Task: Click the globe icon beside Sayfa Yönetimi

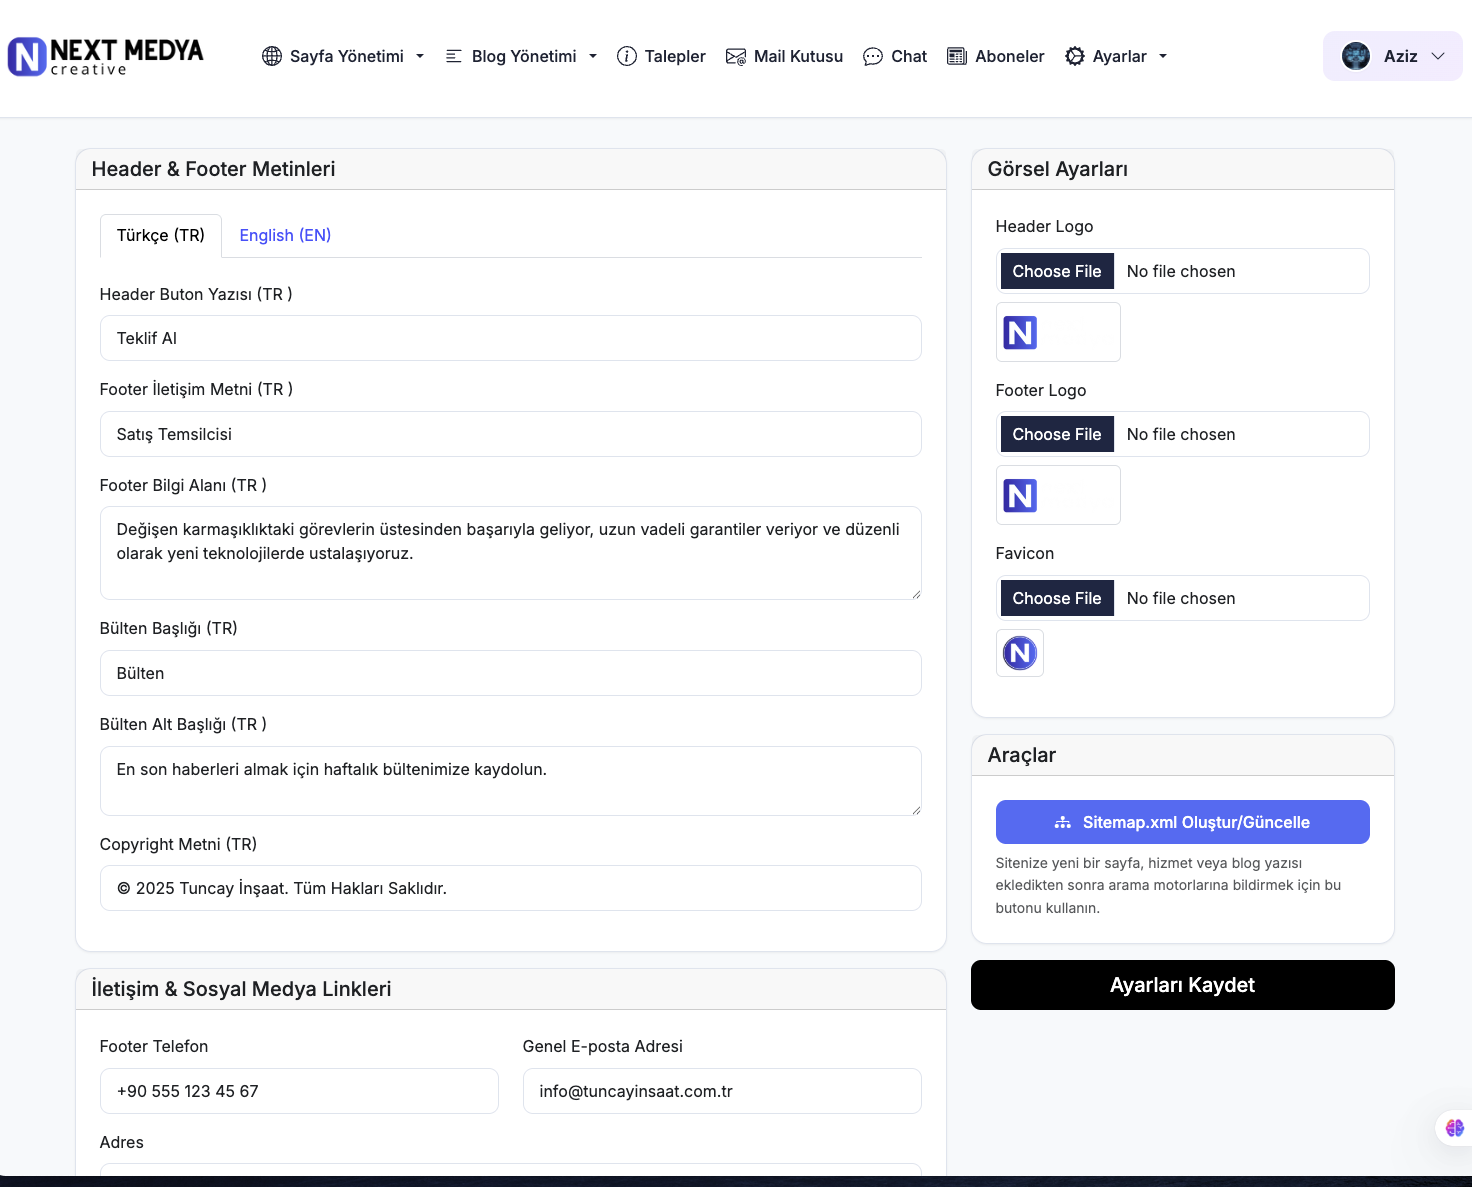Action: pos(272,57)
